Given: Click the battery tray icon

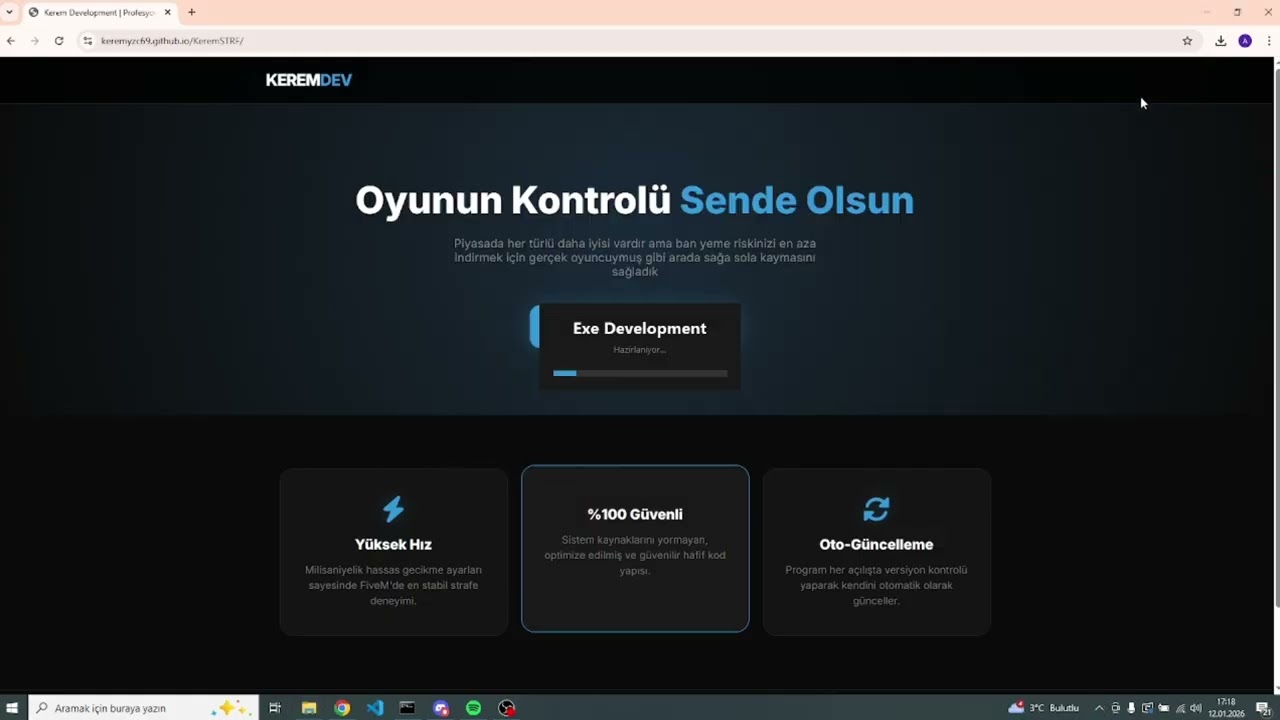Looking at the screenshot, I should [1163, 708].
